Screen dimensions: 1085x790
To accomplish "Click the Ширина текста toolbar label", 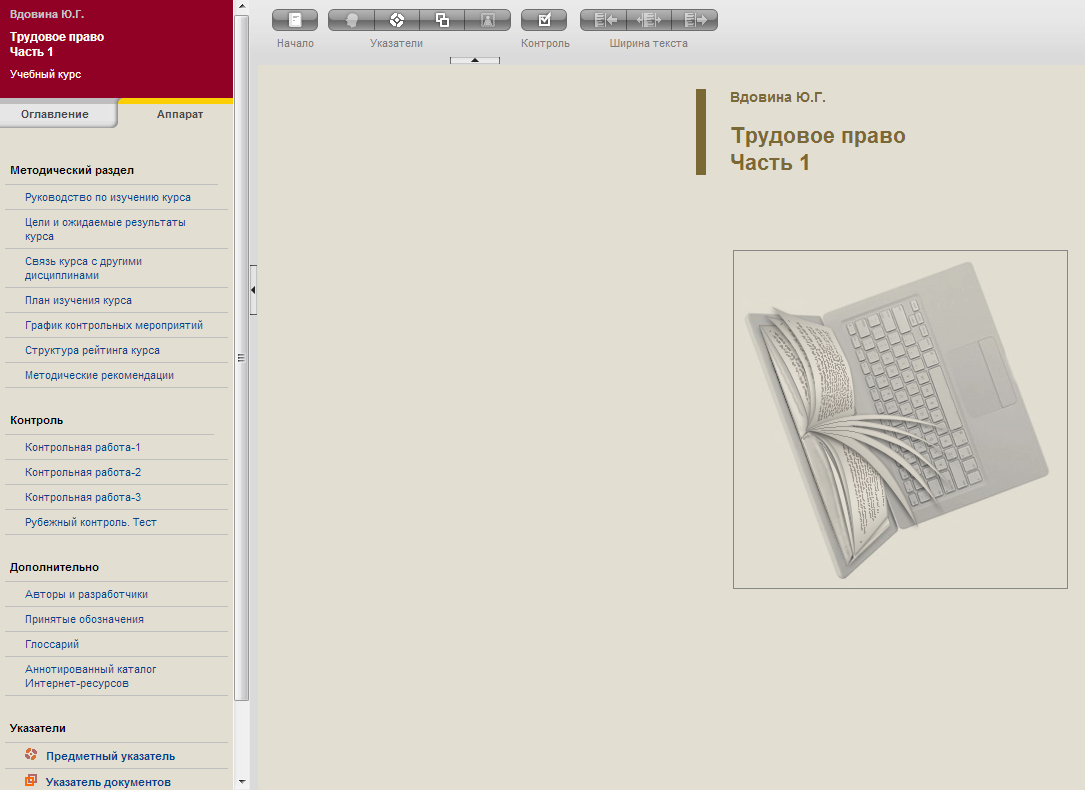I will (x=648, y=44).
